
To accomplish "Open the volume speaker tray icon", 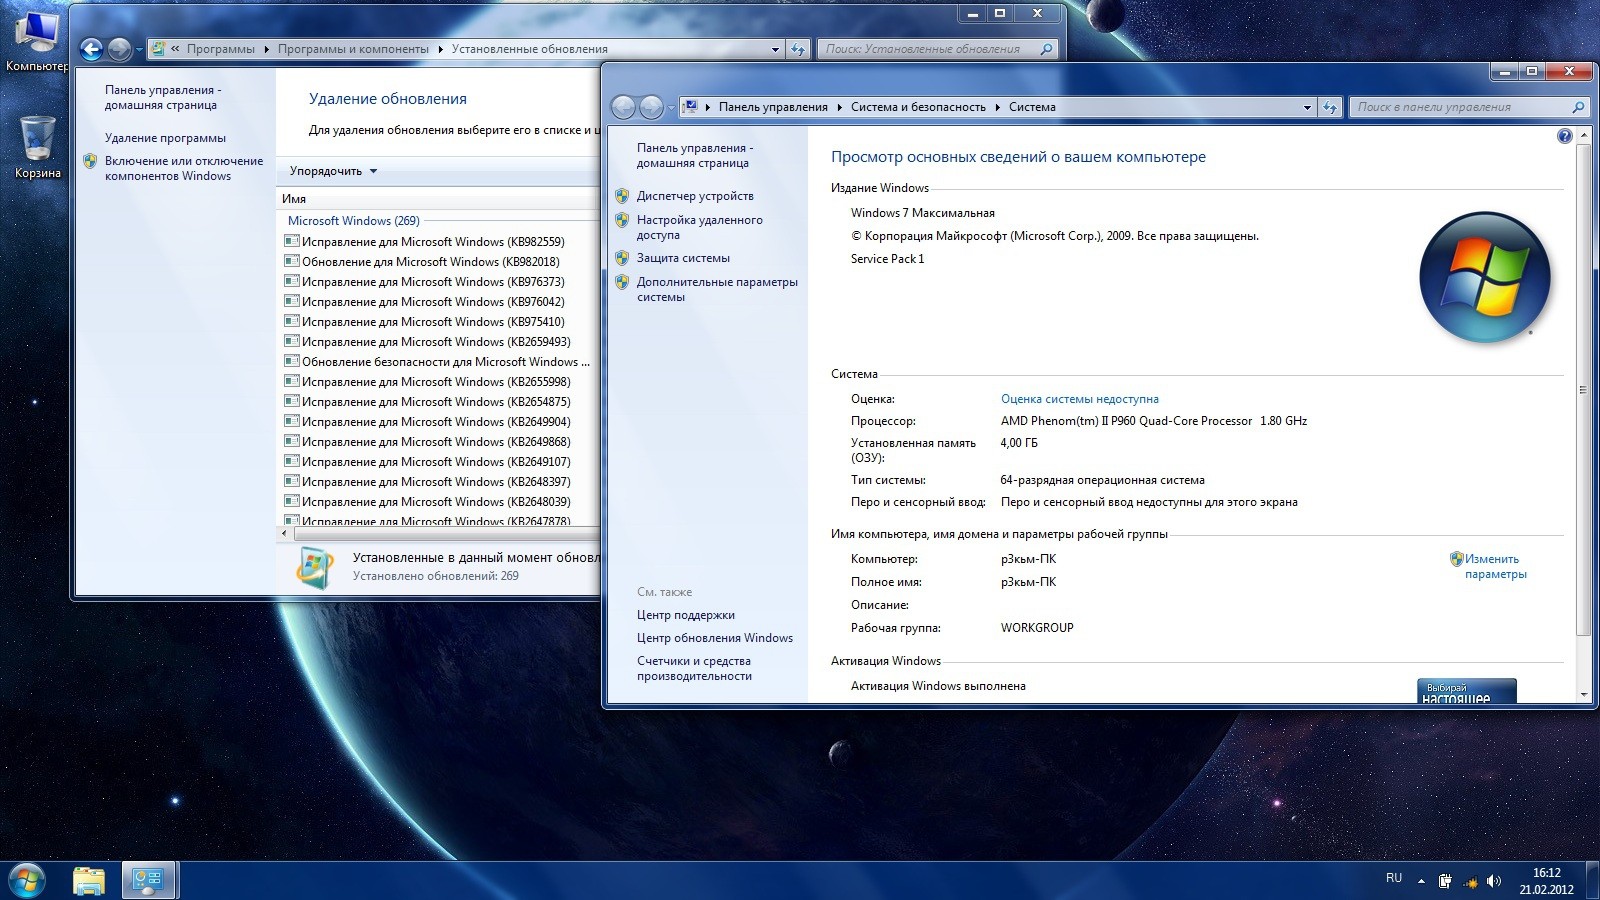I will click(1494, 881).
